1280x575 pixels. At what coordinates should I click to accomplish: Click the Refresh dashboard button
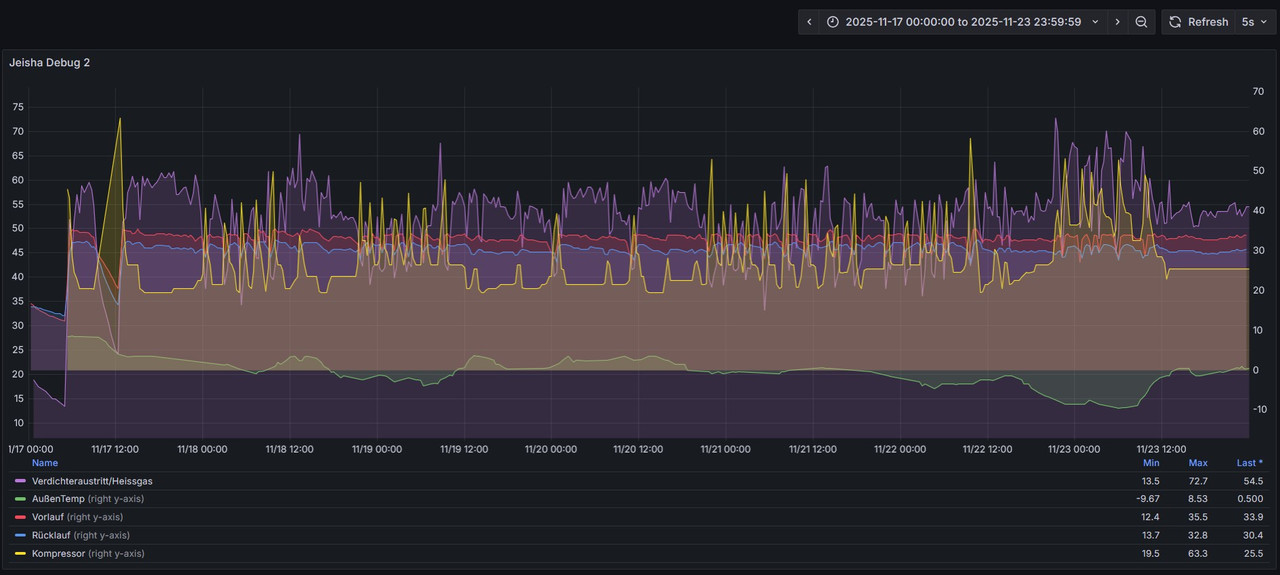1198,22
